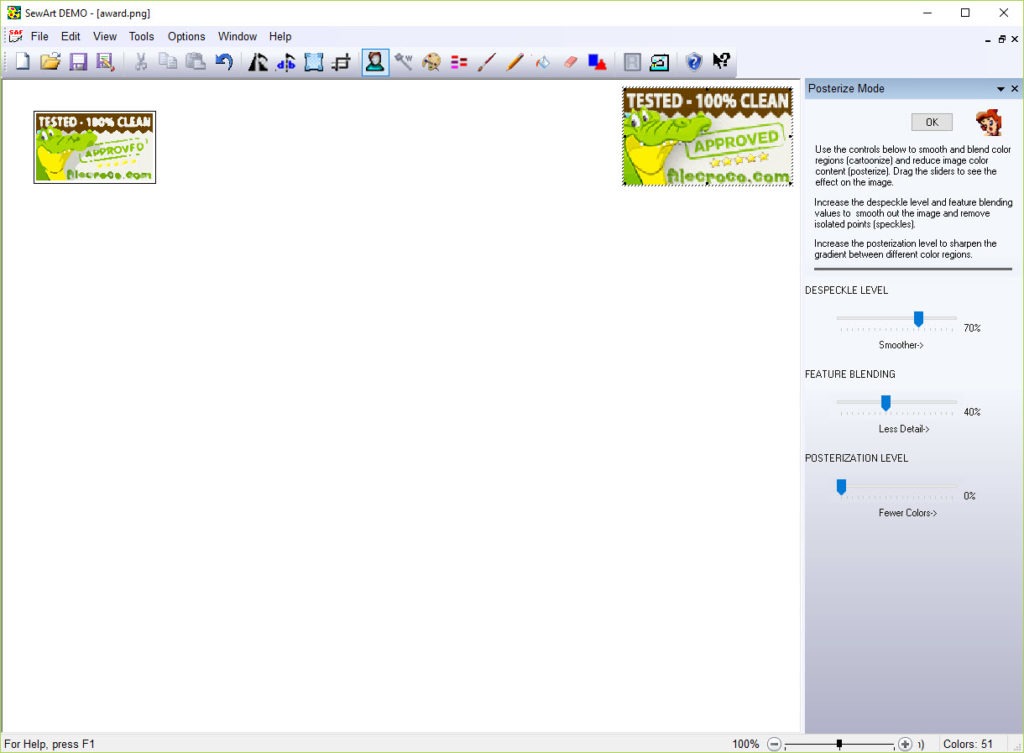Confirm posterize settings with OK button
This screenshot has height=753, width=1024.
point(932,122)
